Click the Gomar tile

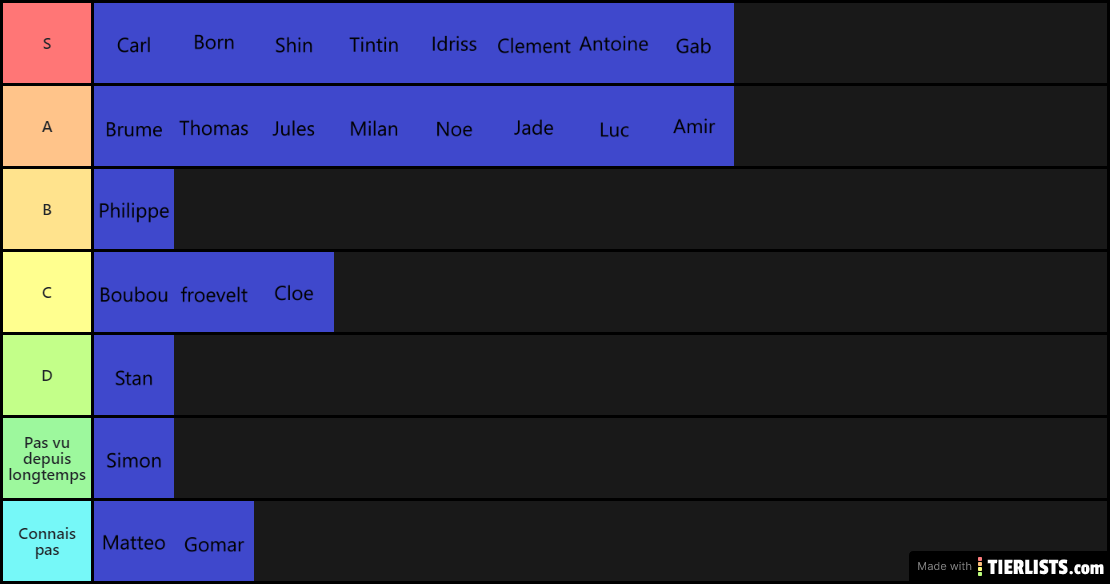(x=214, y=541)
